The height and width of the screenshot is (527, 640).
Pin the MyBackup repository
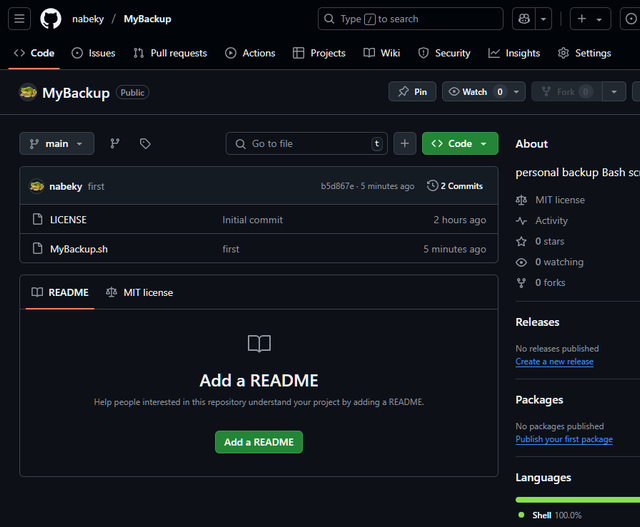point(412,92)
